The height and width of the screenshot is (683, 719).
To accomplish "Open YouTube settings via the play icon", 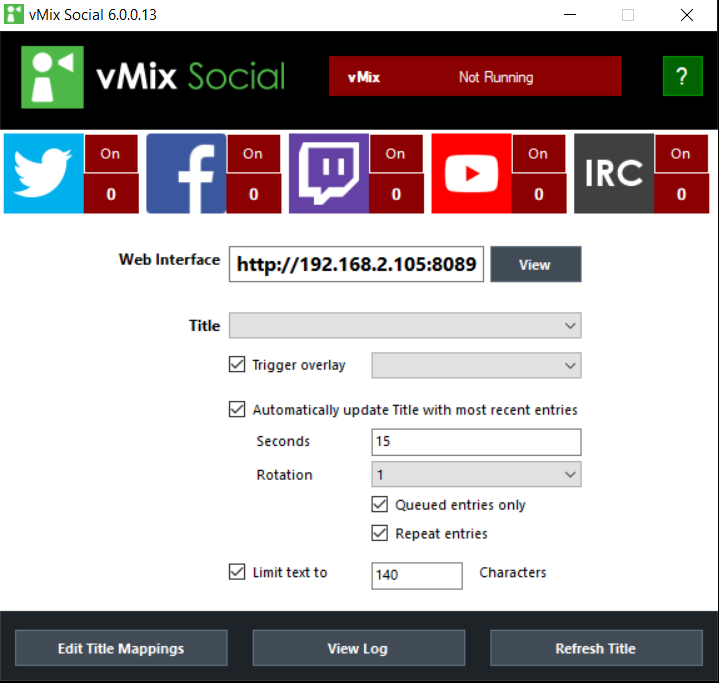I will pos(471,173).
